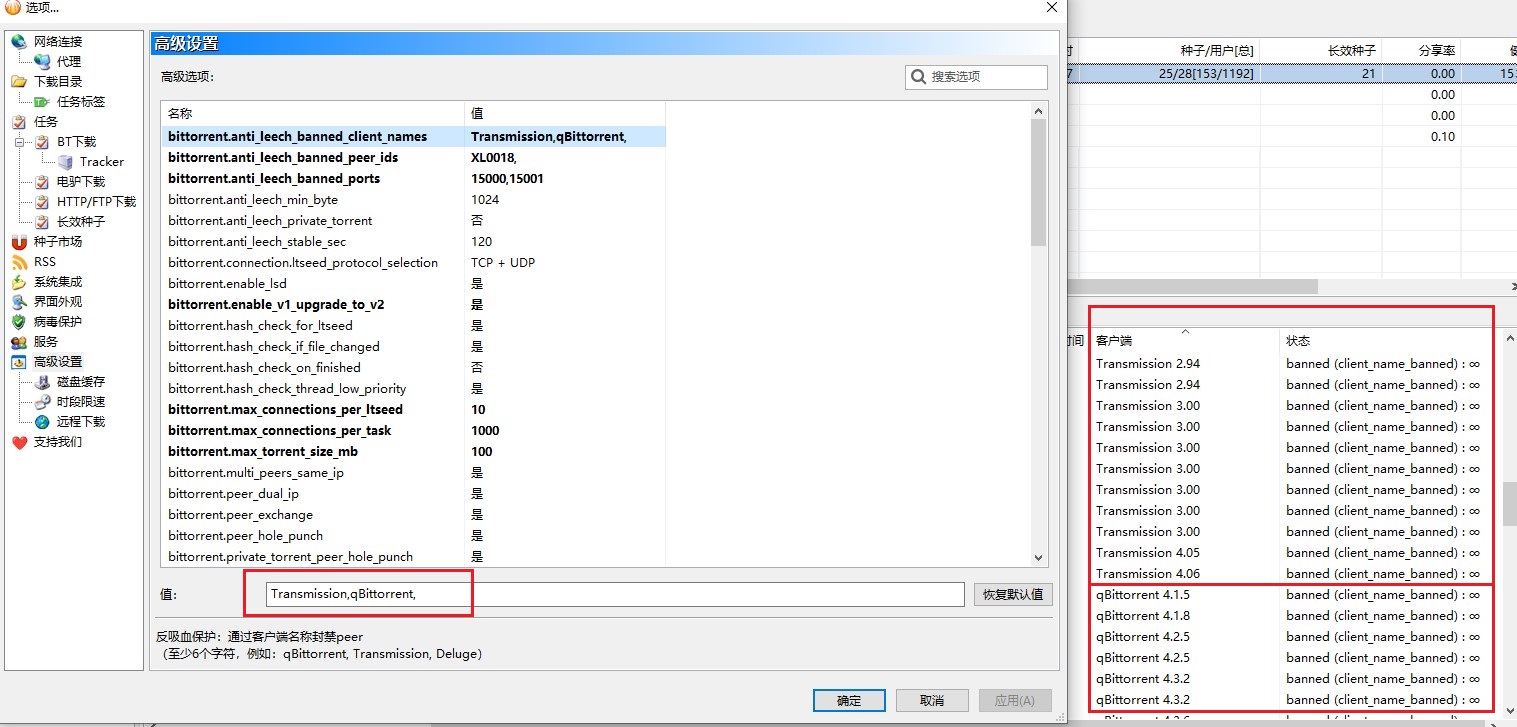
Task: Click 种子/用户[总] column header in main window
Action: pyautogui.click(x=1169, y=50)
